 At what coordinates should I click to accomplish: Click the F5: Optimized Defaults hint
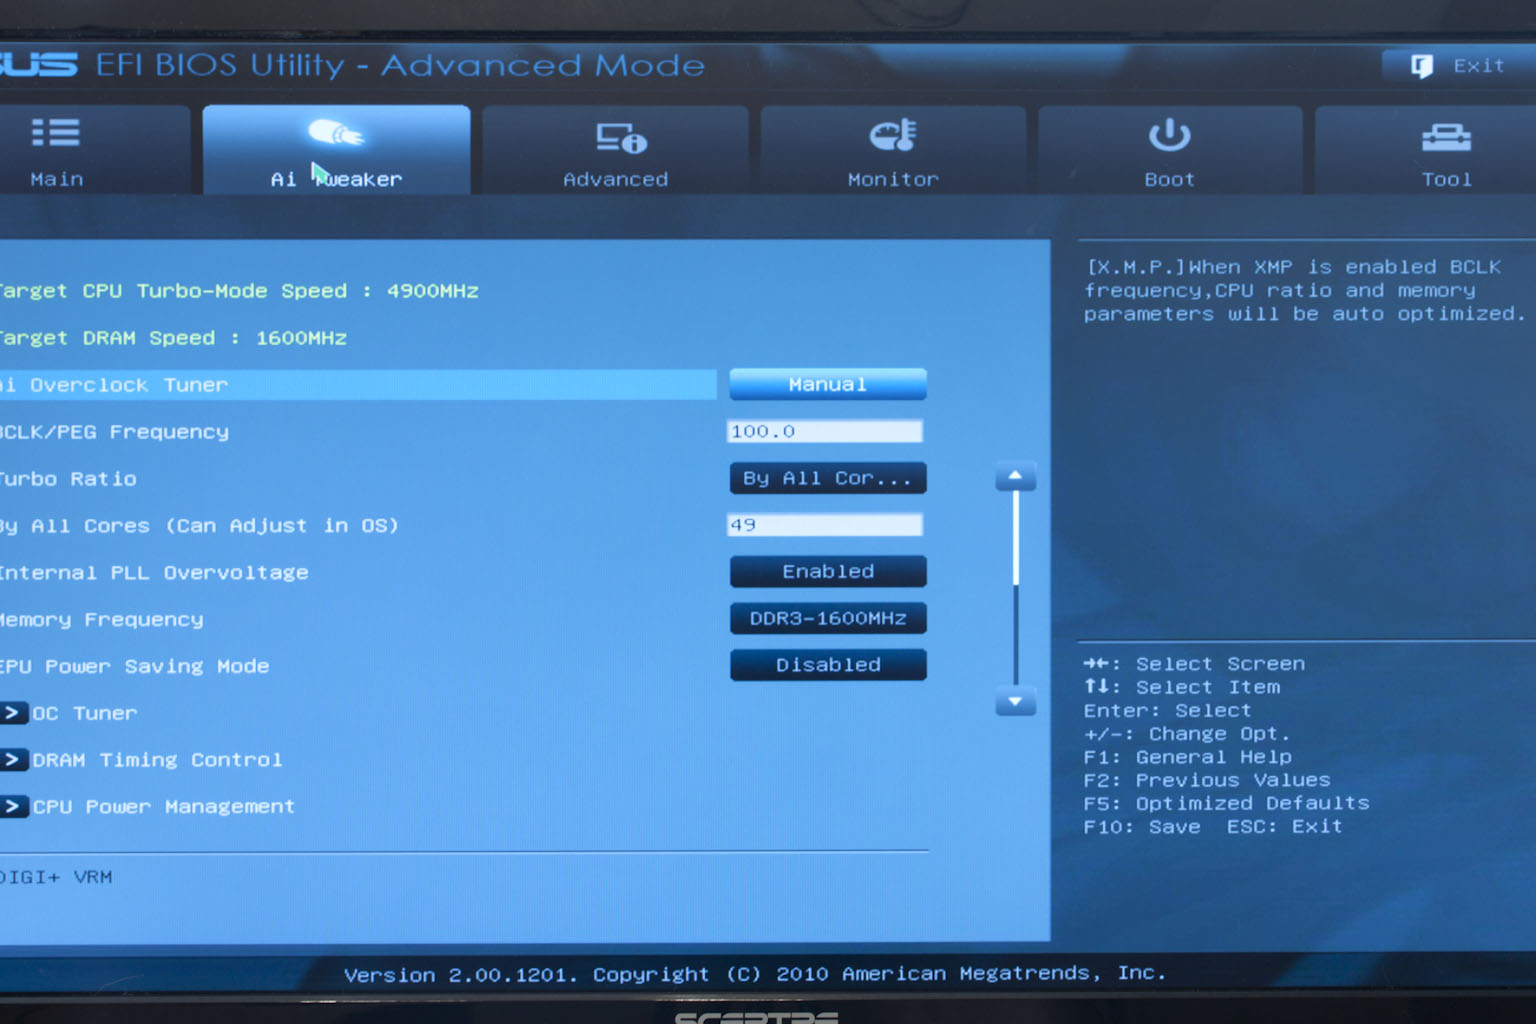pyautogui.click(x=1226, y=803)
